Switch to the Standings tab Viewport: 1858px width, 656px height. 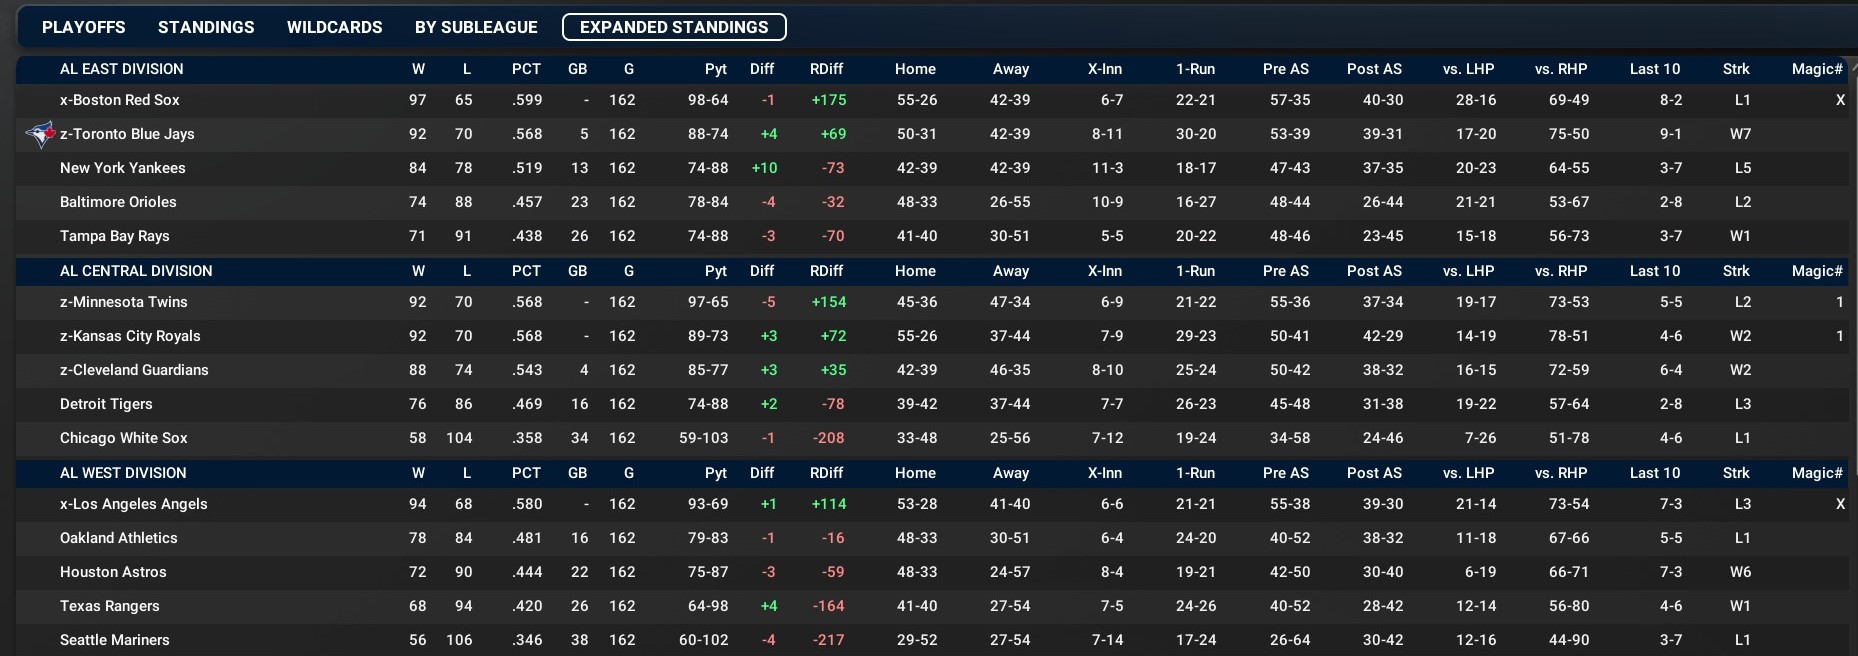pyautogui.click(x=206, y=27)
